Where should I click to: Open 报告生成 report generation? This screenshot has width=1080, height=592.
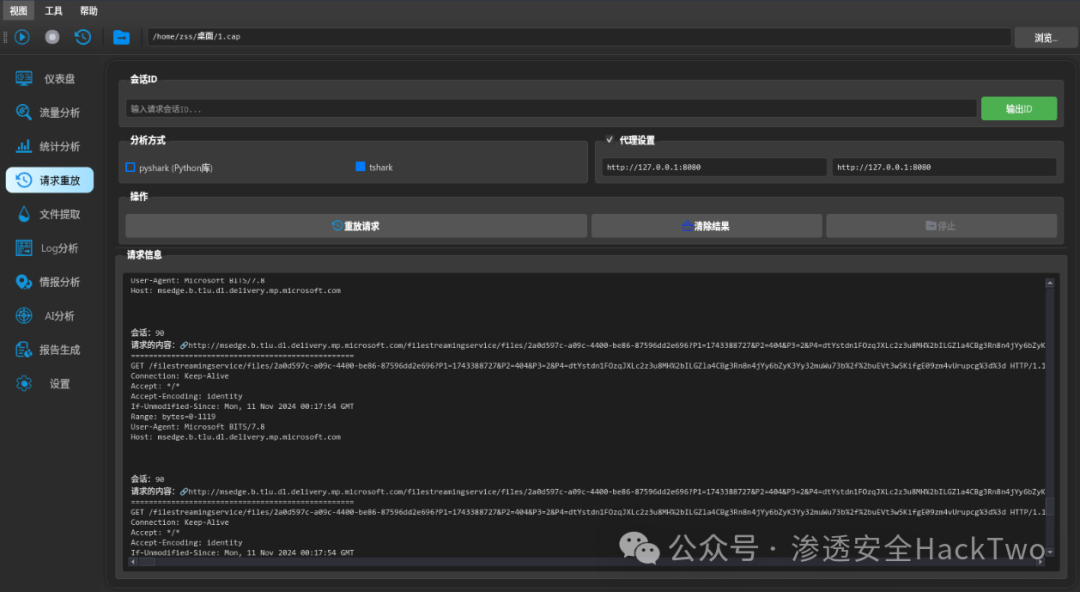50,349
